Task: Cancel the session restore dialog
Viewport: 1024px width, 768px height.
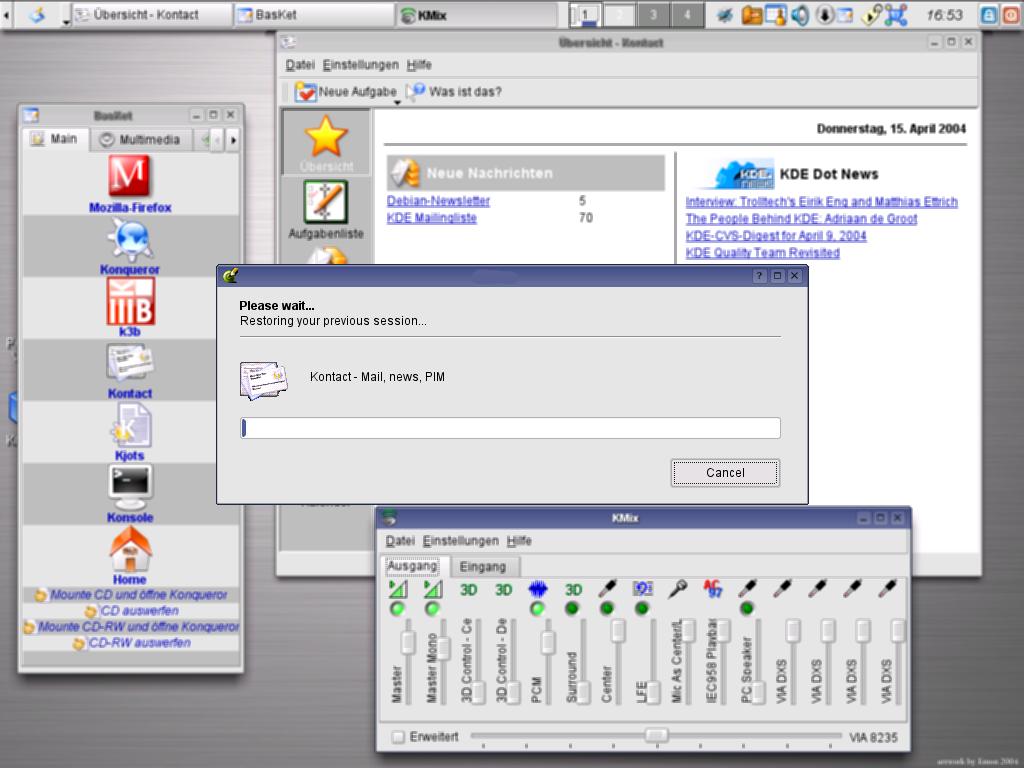Action: coord(725,473)
